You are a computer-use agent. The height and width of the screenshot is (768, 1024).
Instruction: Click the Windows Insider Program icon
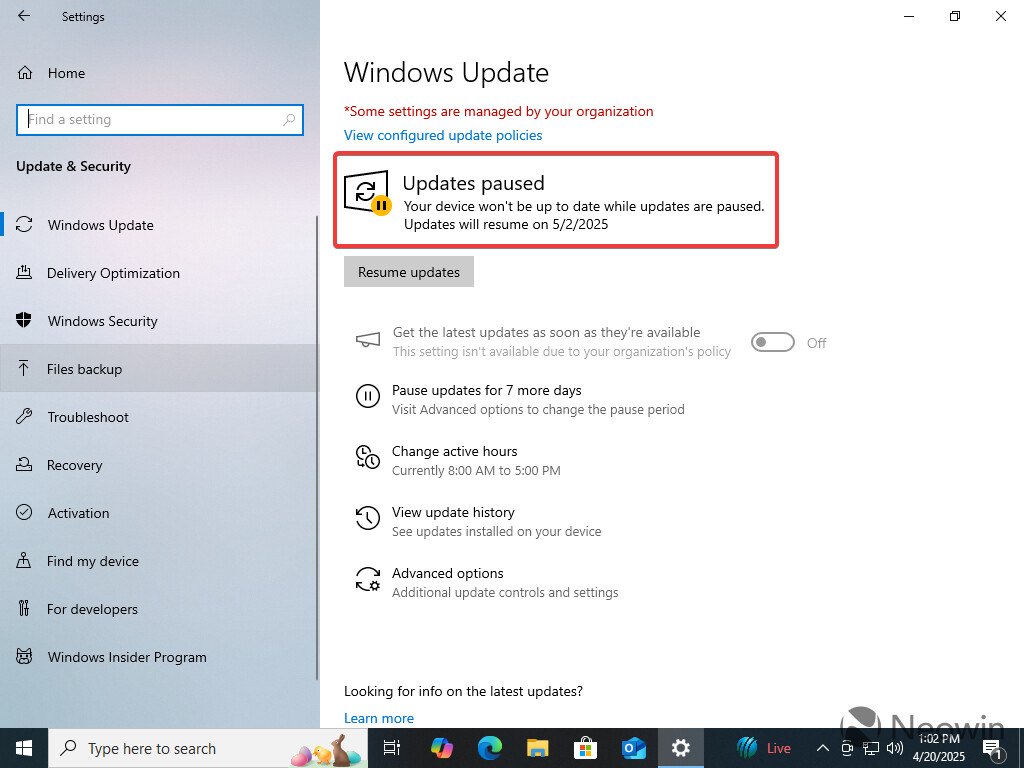click(22, 657)
